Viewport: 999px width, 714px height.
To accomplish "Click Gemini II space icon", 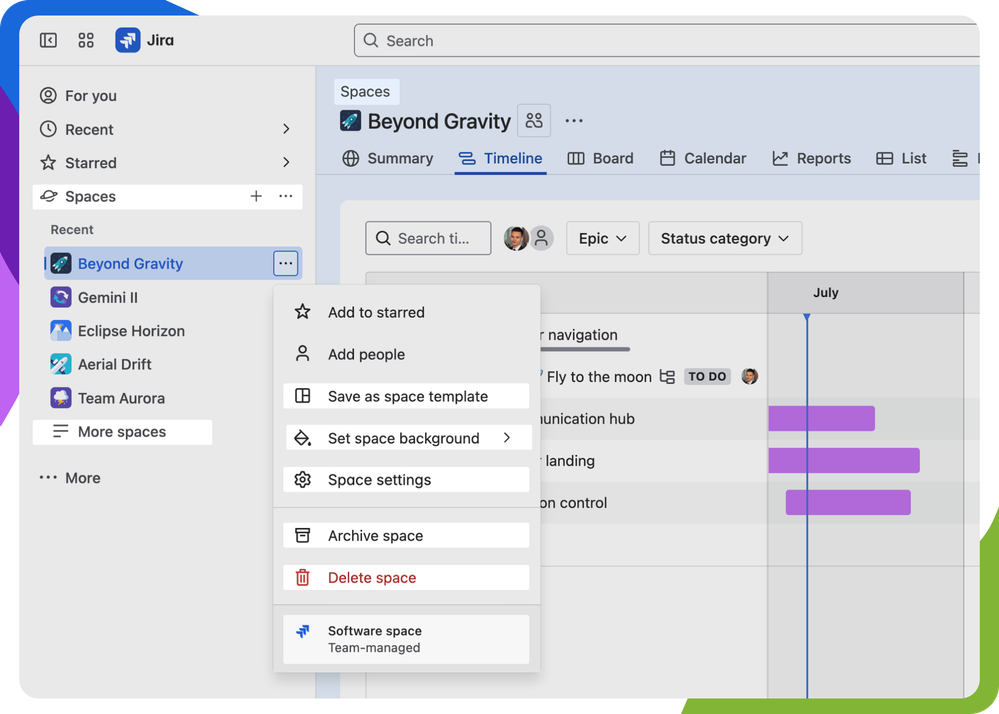I will (61, 297).
